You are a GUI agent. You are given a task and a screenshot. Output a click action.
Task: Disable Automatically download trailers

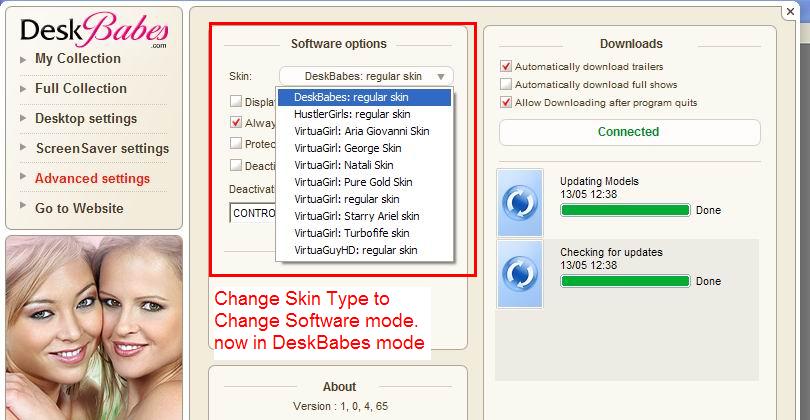point(506,66)
